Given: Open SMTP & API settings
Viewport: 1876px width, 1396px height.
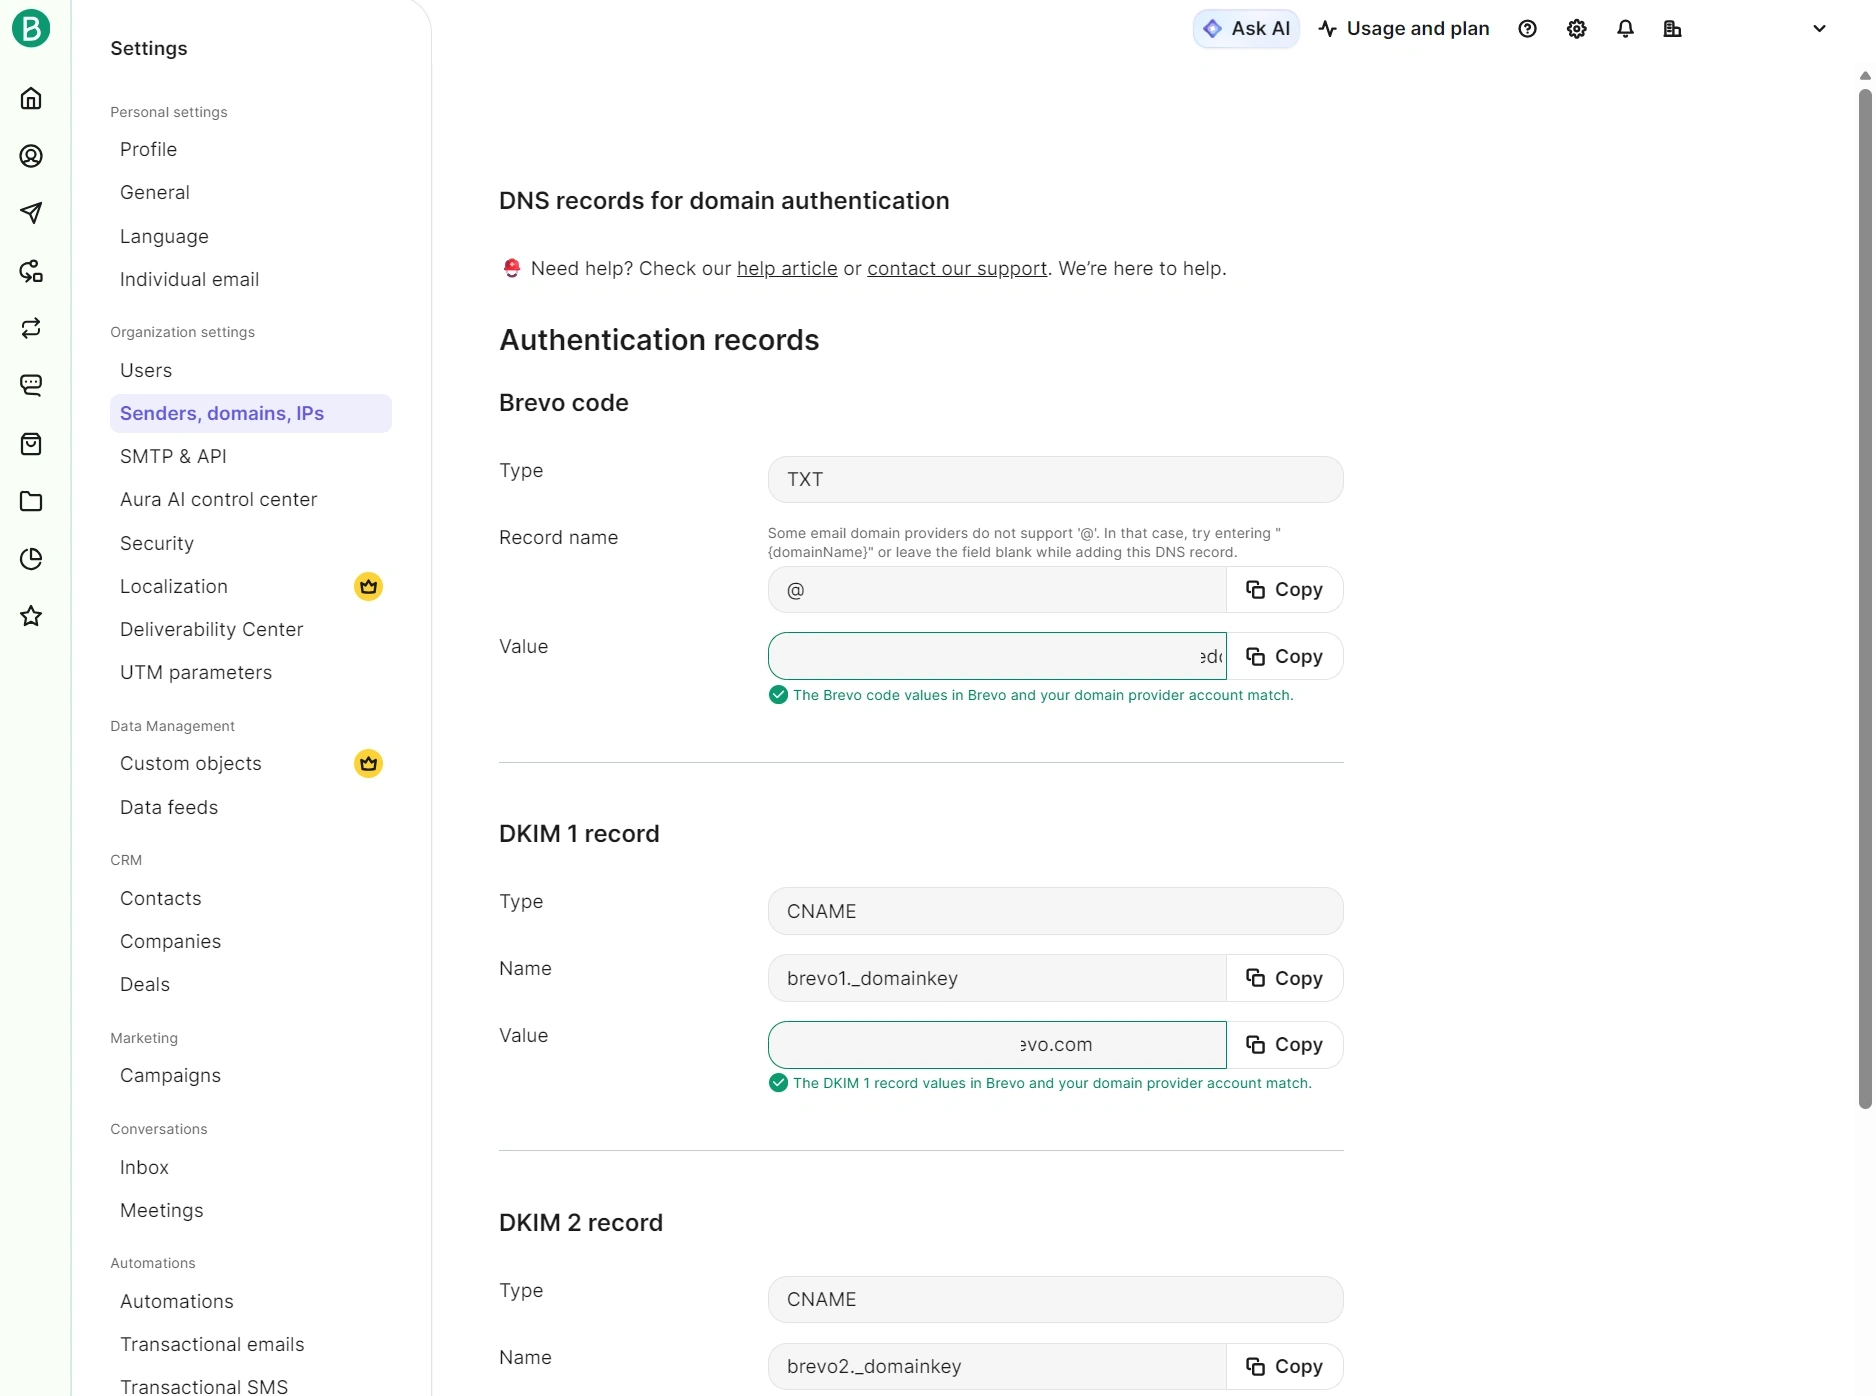Looking at the screenshot, I should pos(173,456).
